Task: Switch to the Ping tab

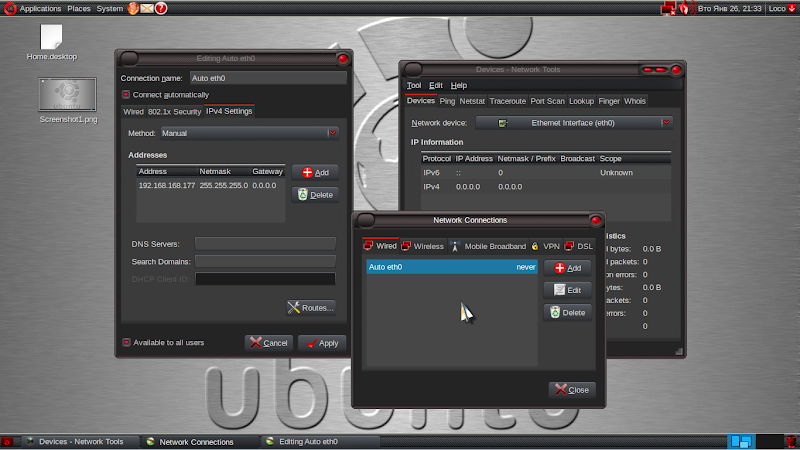Action: (447, 101)
